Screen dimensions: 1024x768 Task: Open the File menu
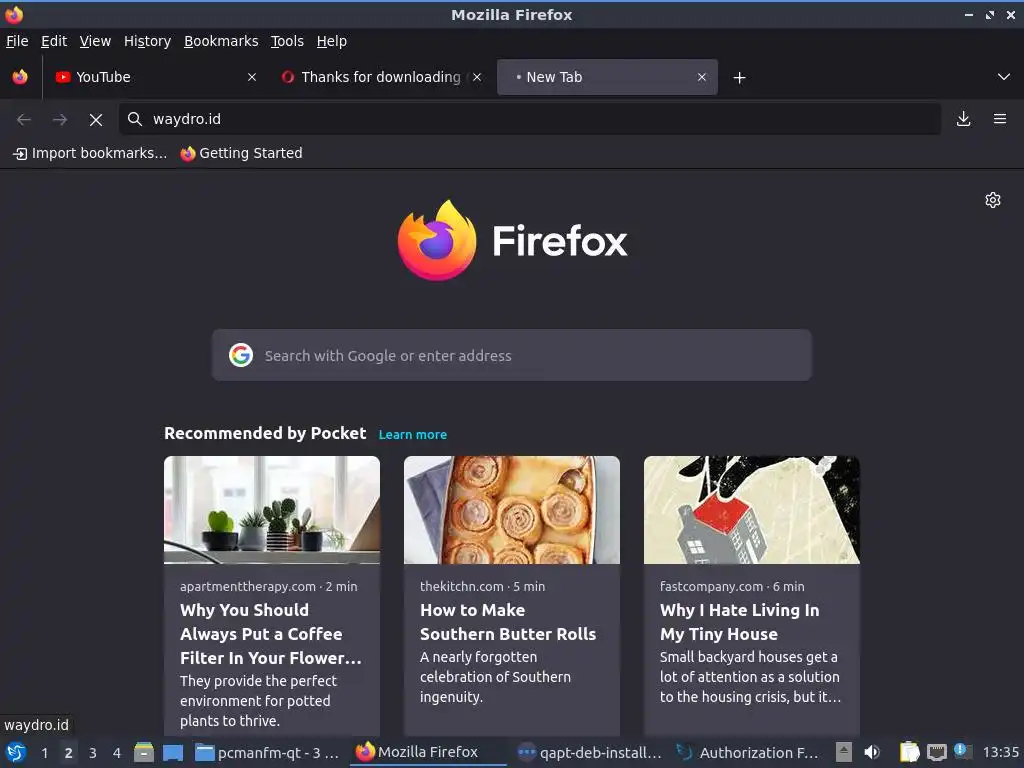pos(17,41)
